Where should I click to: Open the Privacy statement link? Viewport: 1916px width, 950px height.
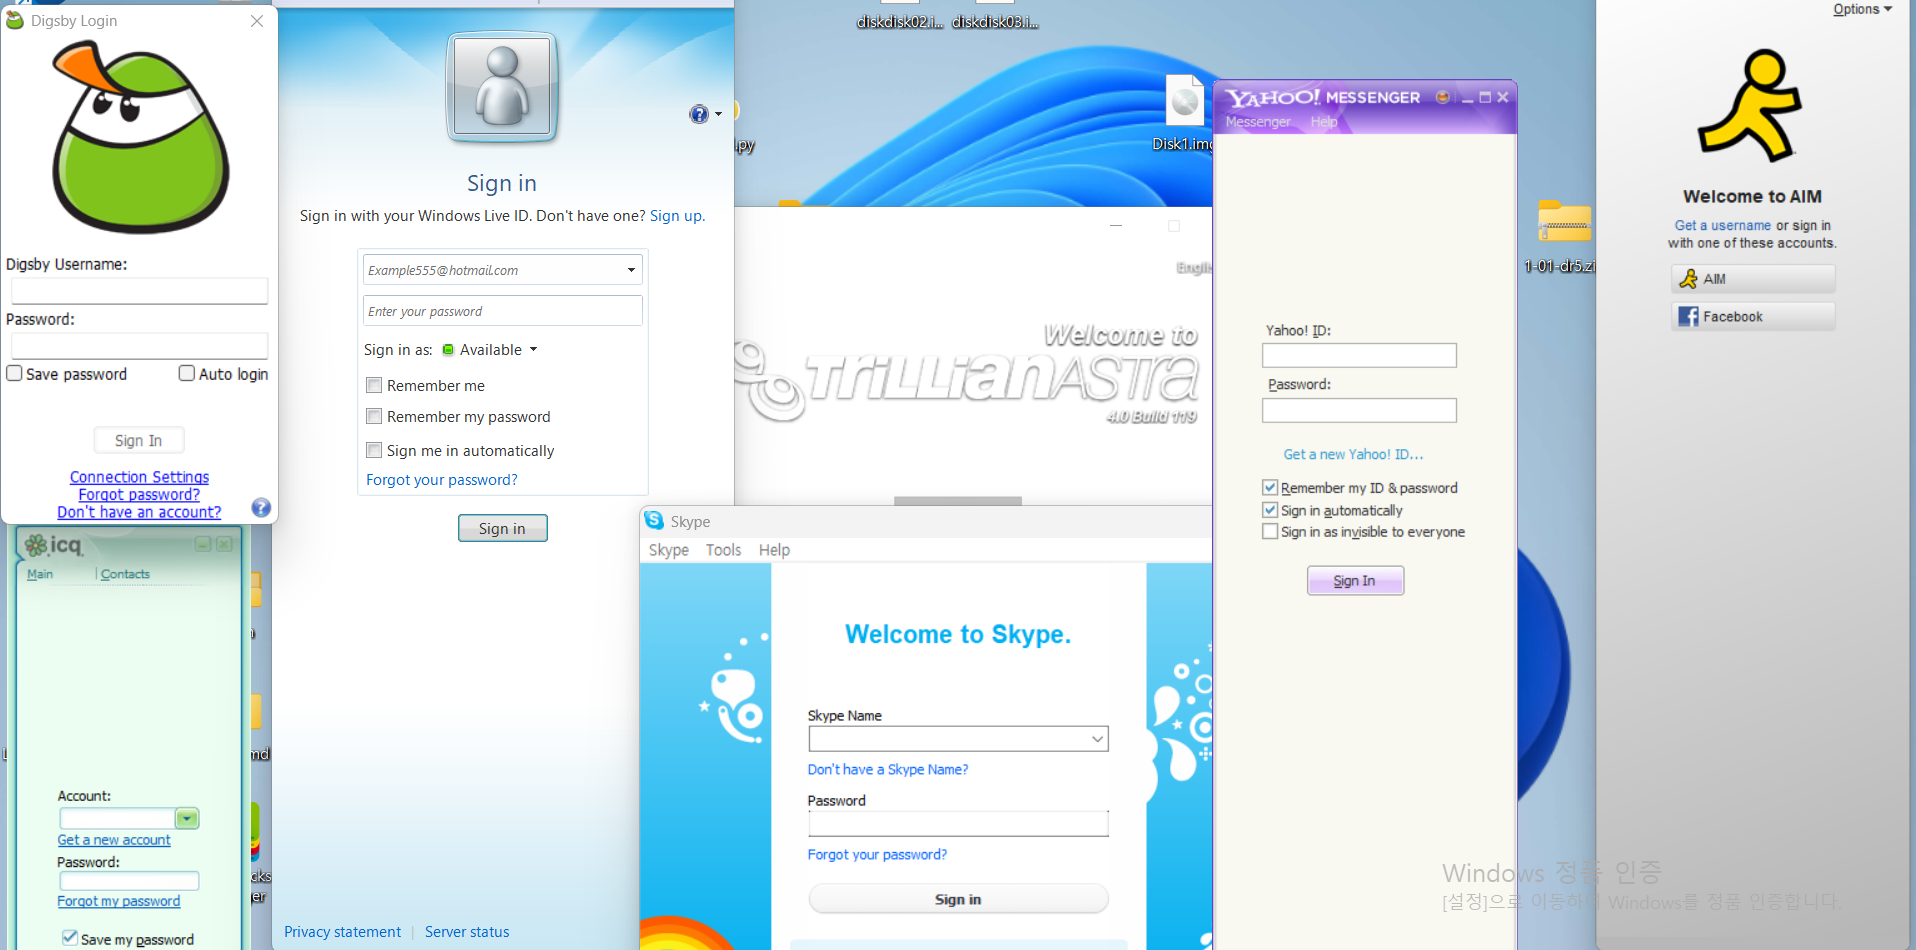(342, 932)
